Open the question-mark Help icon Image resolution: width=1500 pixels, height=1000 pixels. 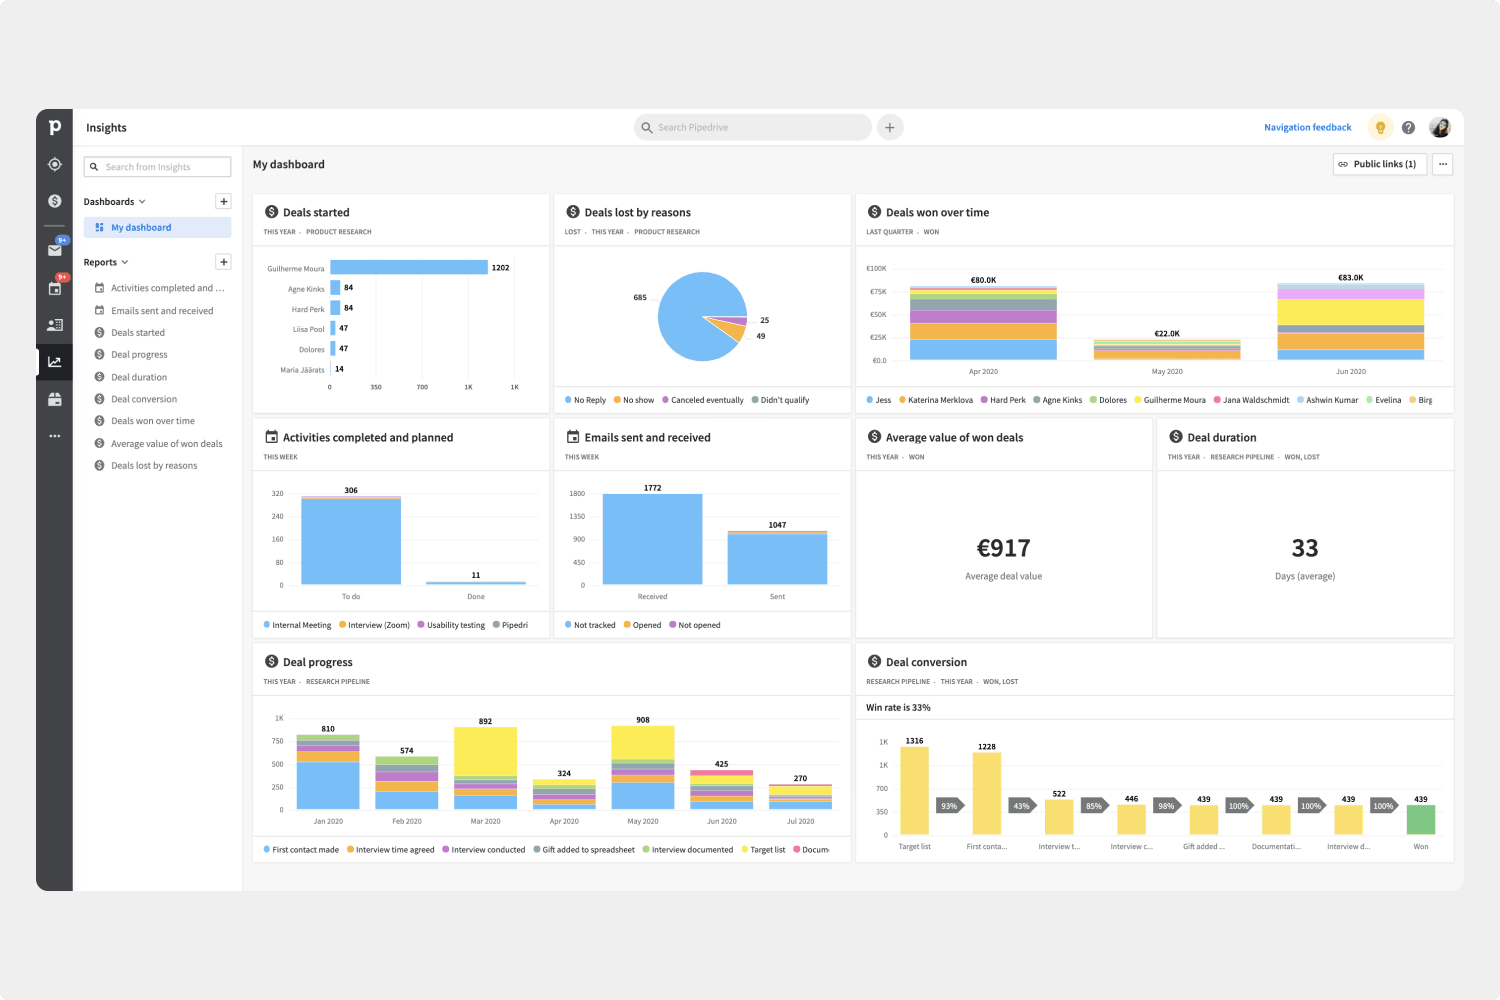click(x=1409, y=127)
